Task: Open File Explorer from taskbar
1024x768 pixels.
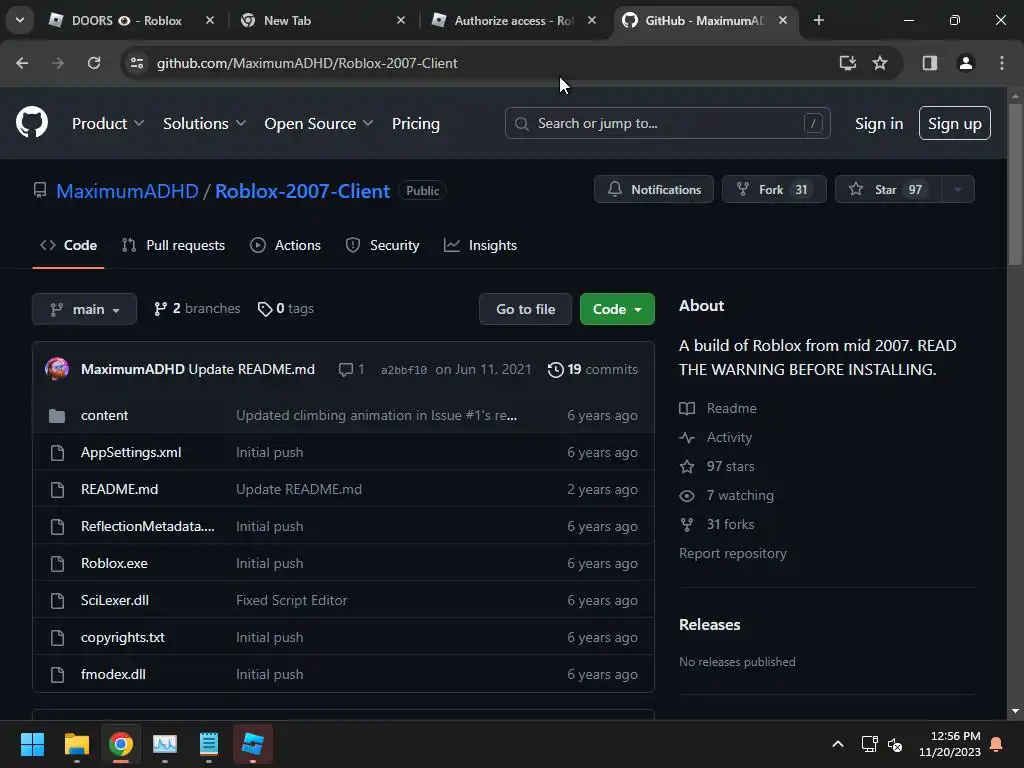Action: point(76,743)
